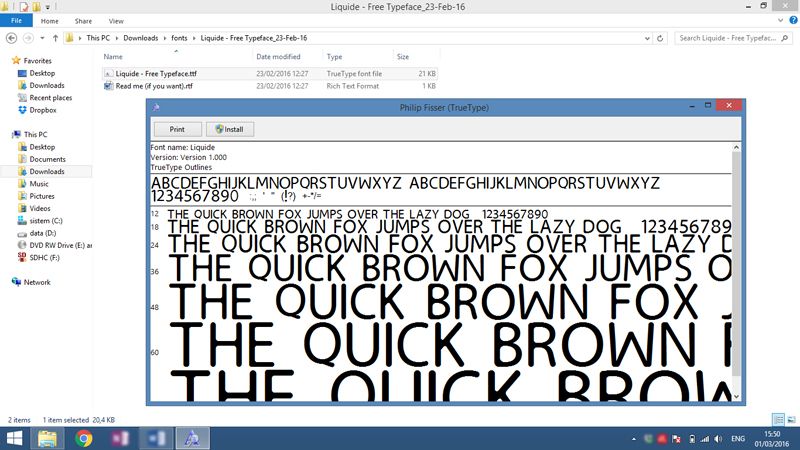Open SDHC (F:) card drive

(44, 258)
